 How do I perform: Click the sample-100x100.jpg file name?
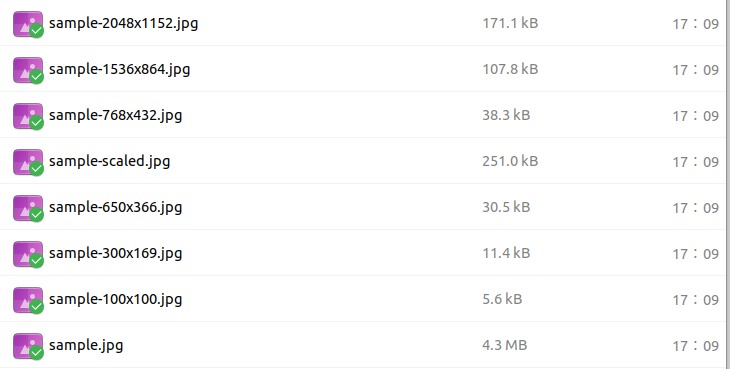(115, 300)
